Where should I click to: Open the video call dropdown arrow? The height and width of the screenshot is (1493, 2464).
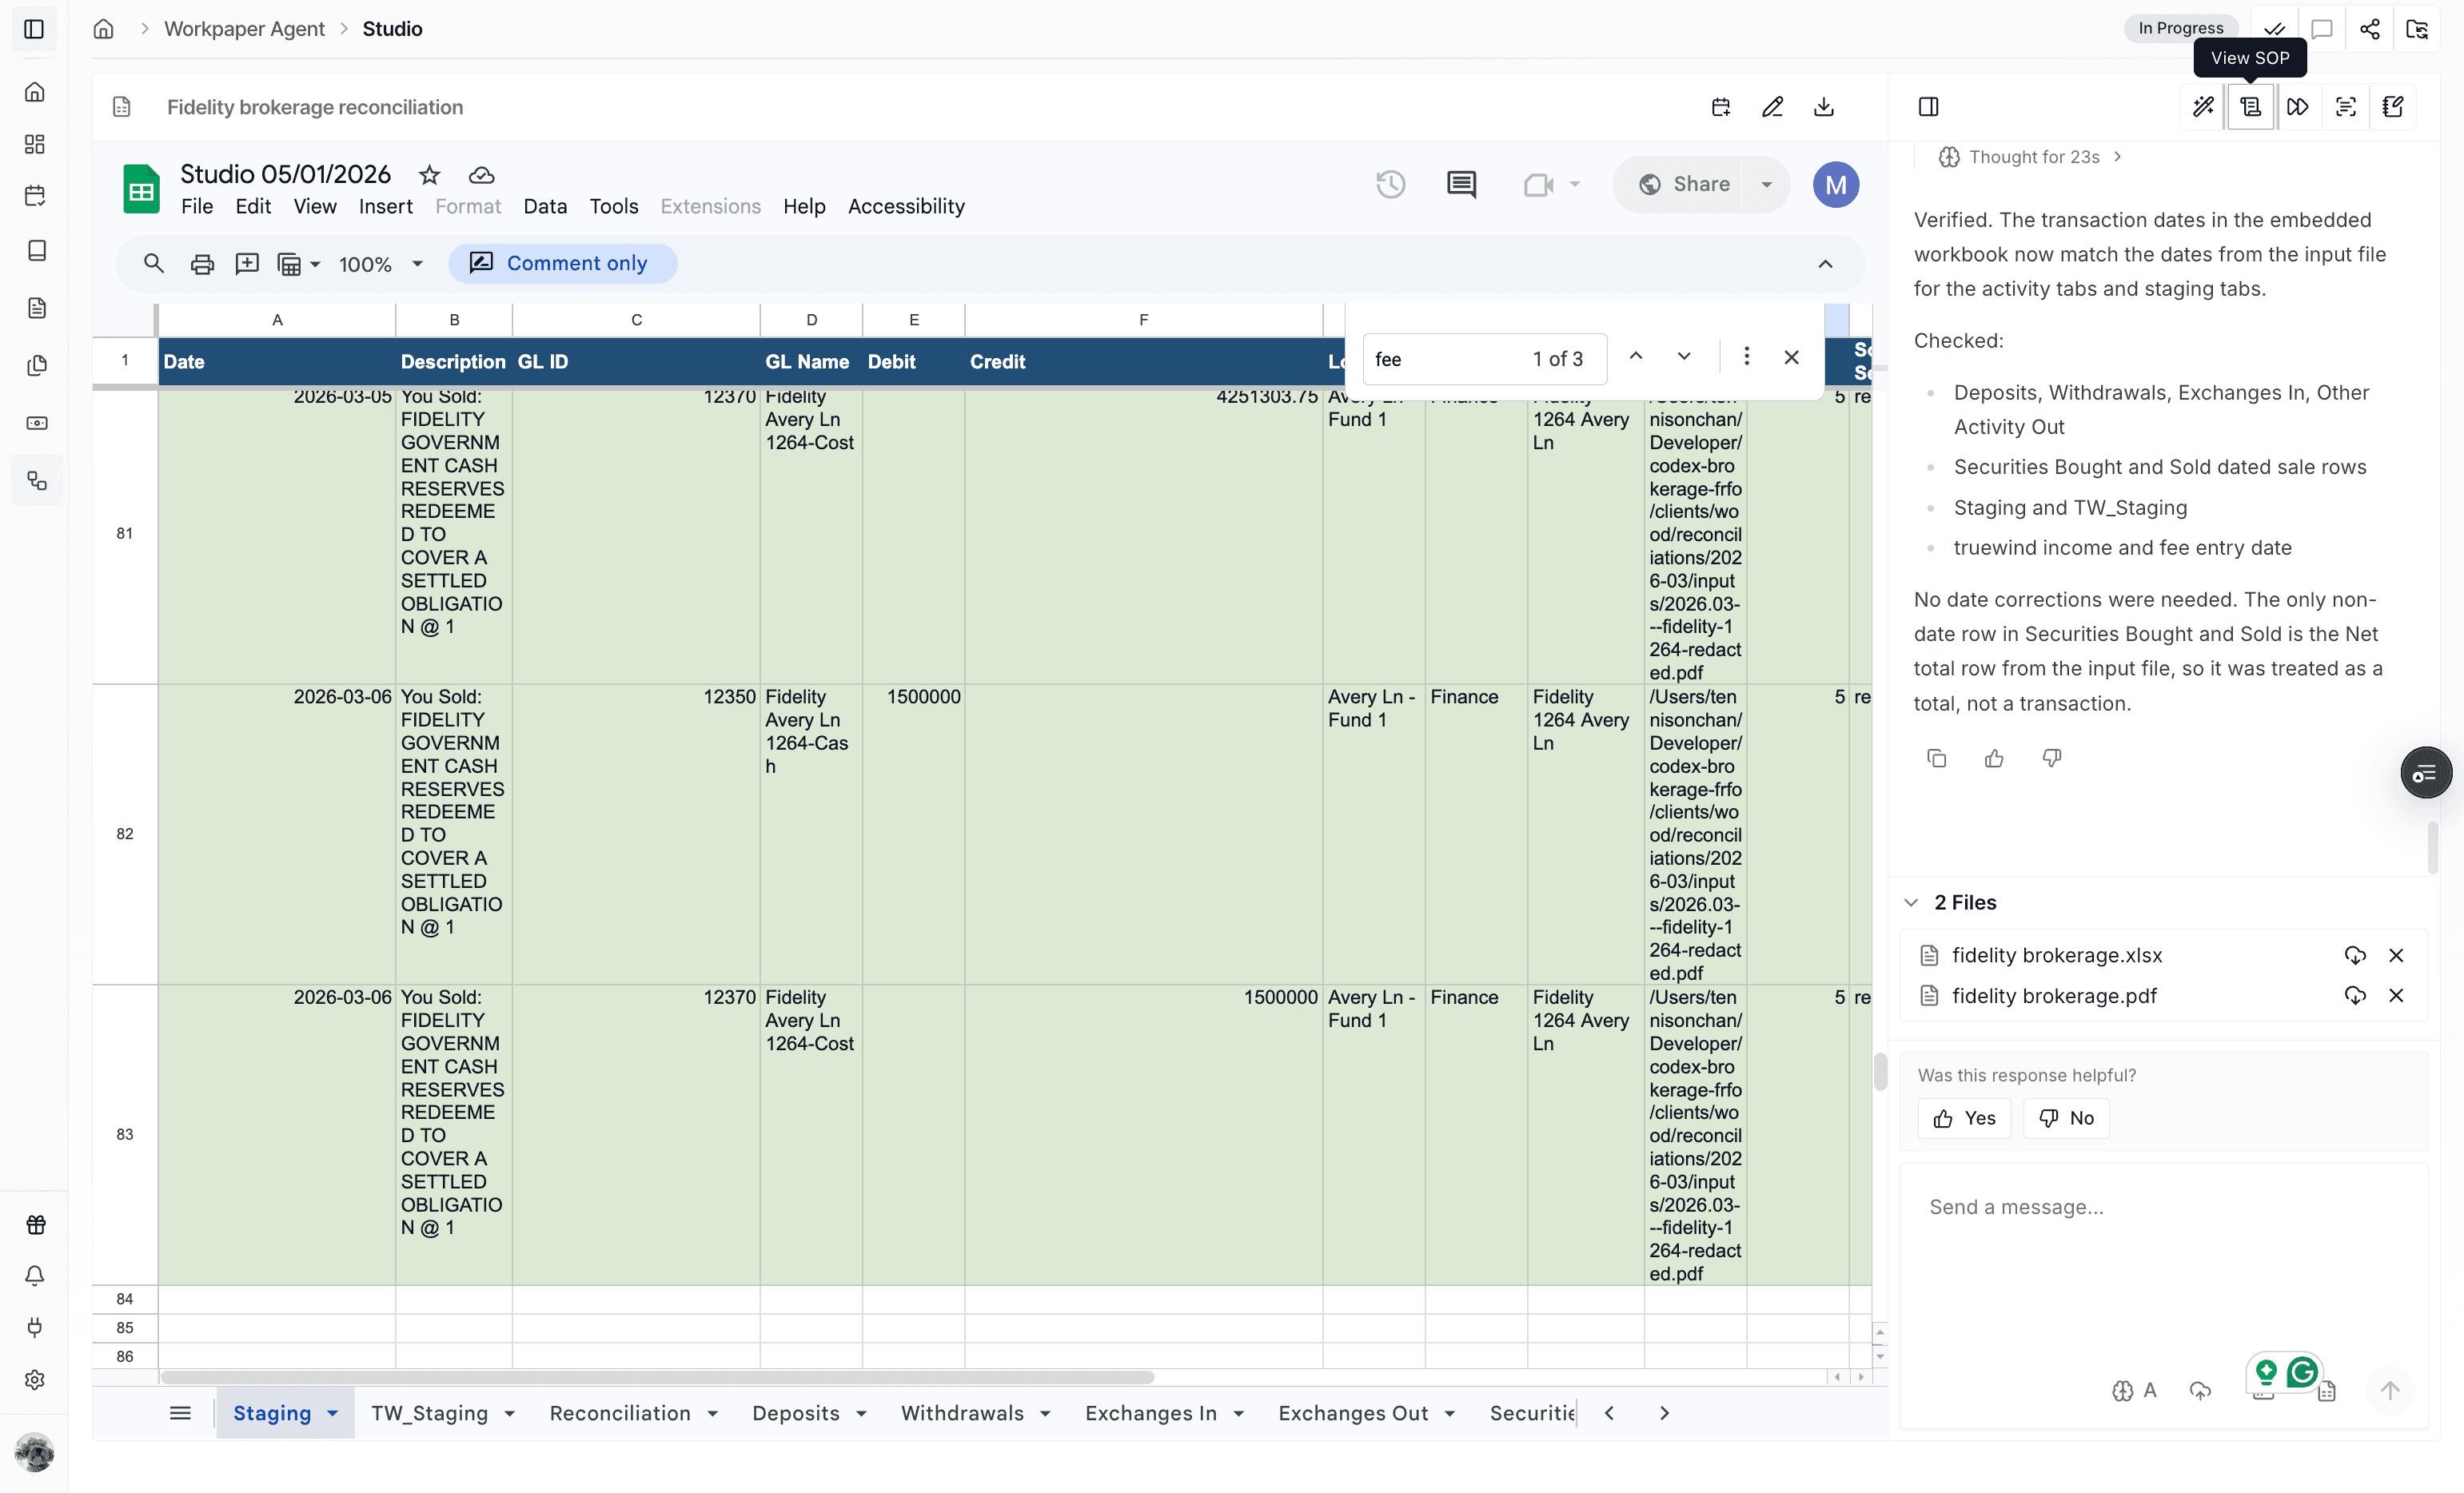click(1575, 184)
